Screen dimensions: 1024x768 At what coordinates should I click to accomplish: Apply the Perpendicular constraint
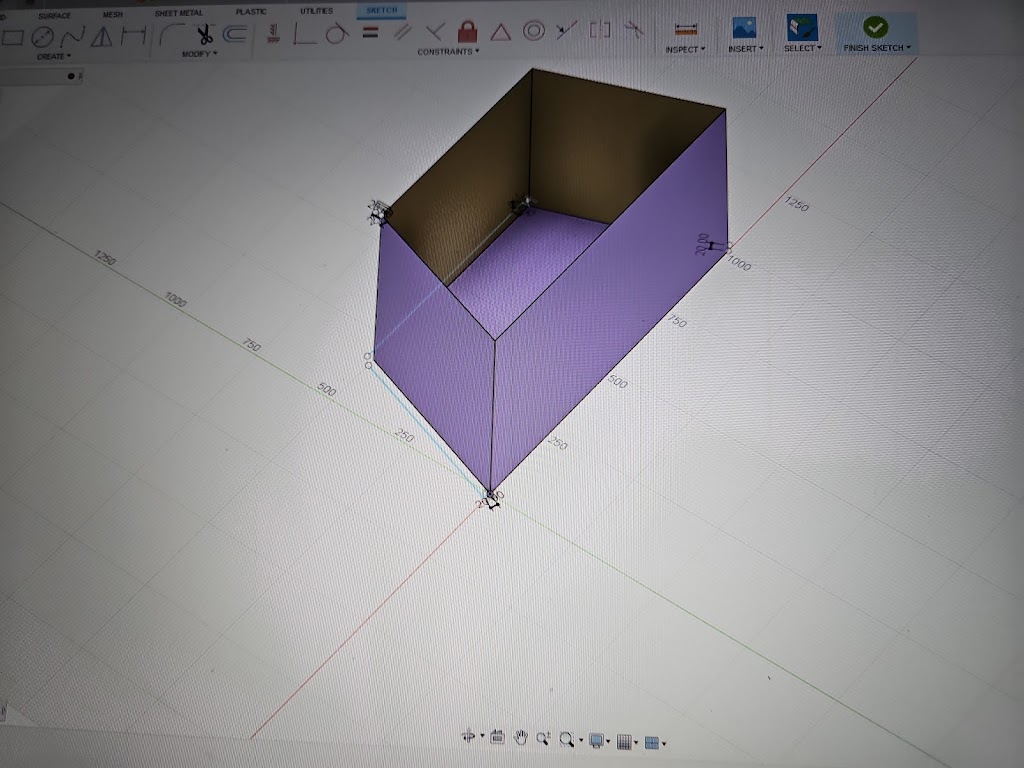(x=436, y=31)
